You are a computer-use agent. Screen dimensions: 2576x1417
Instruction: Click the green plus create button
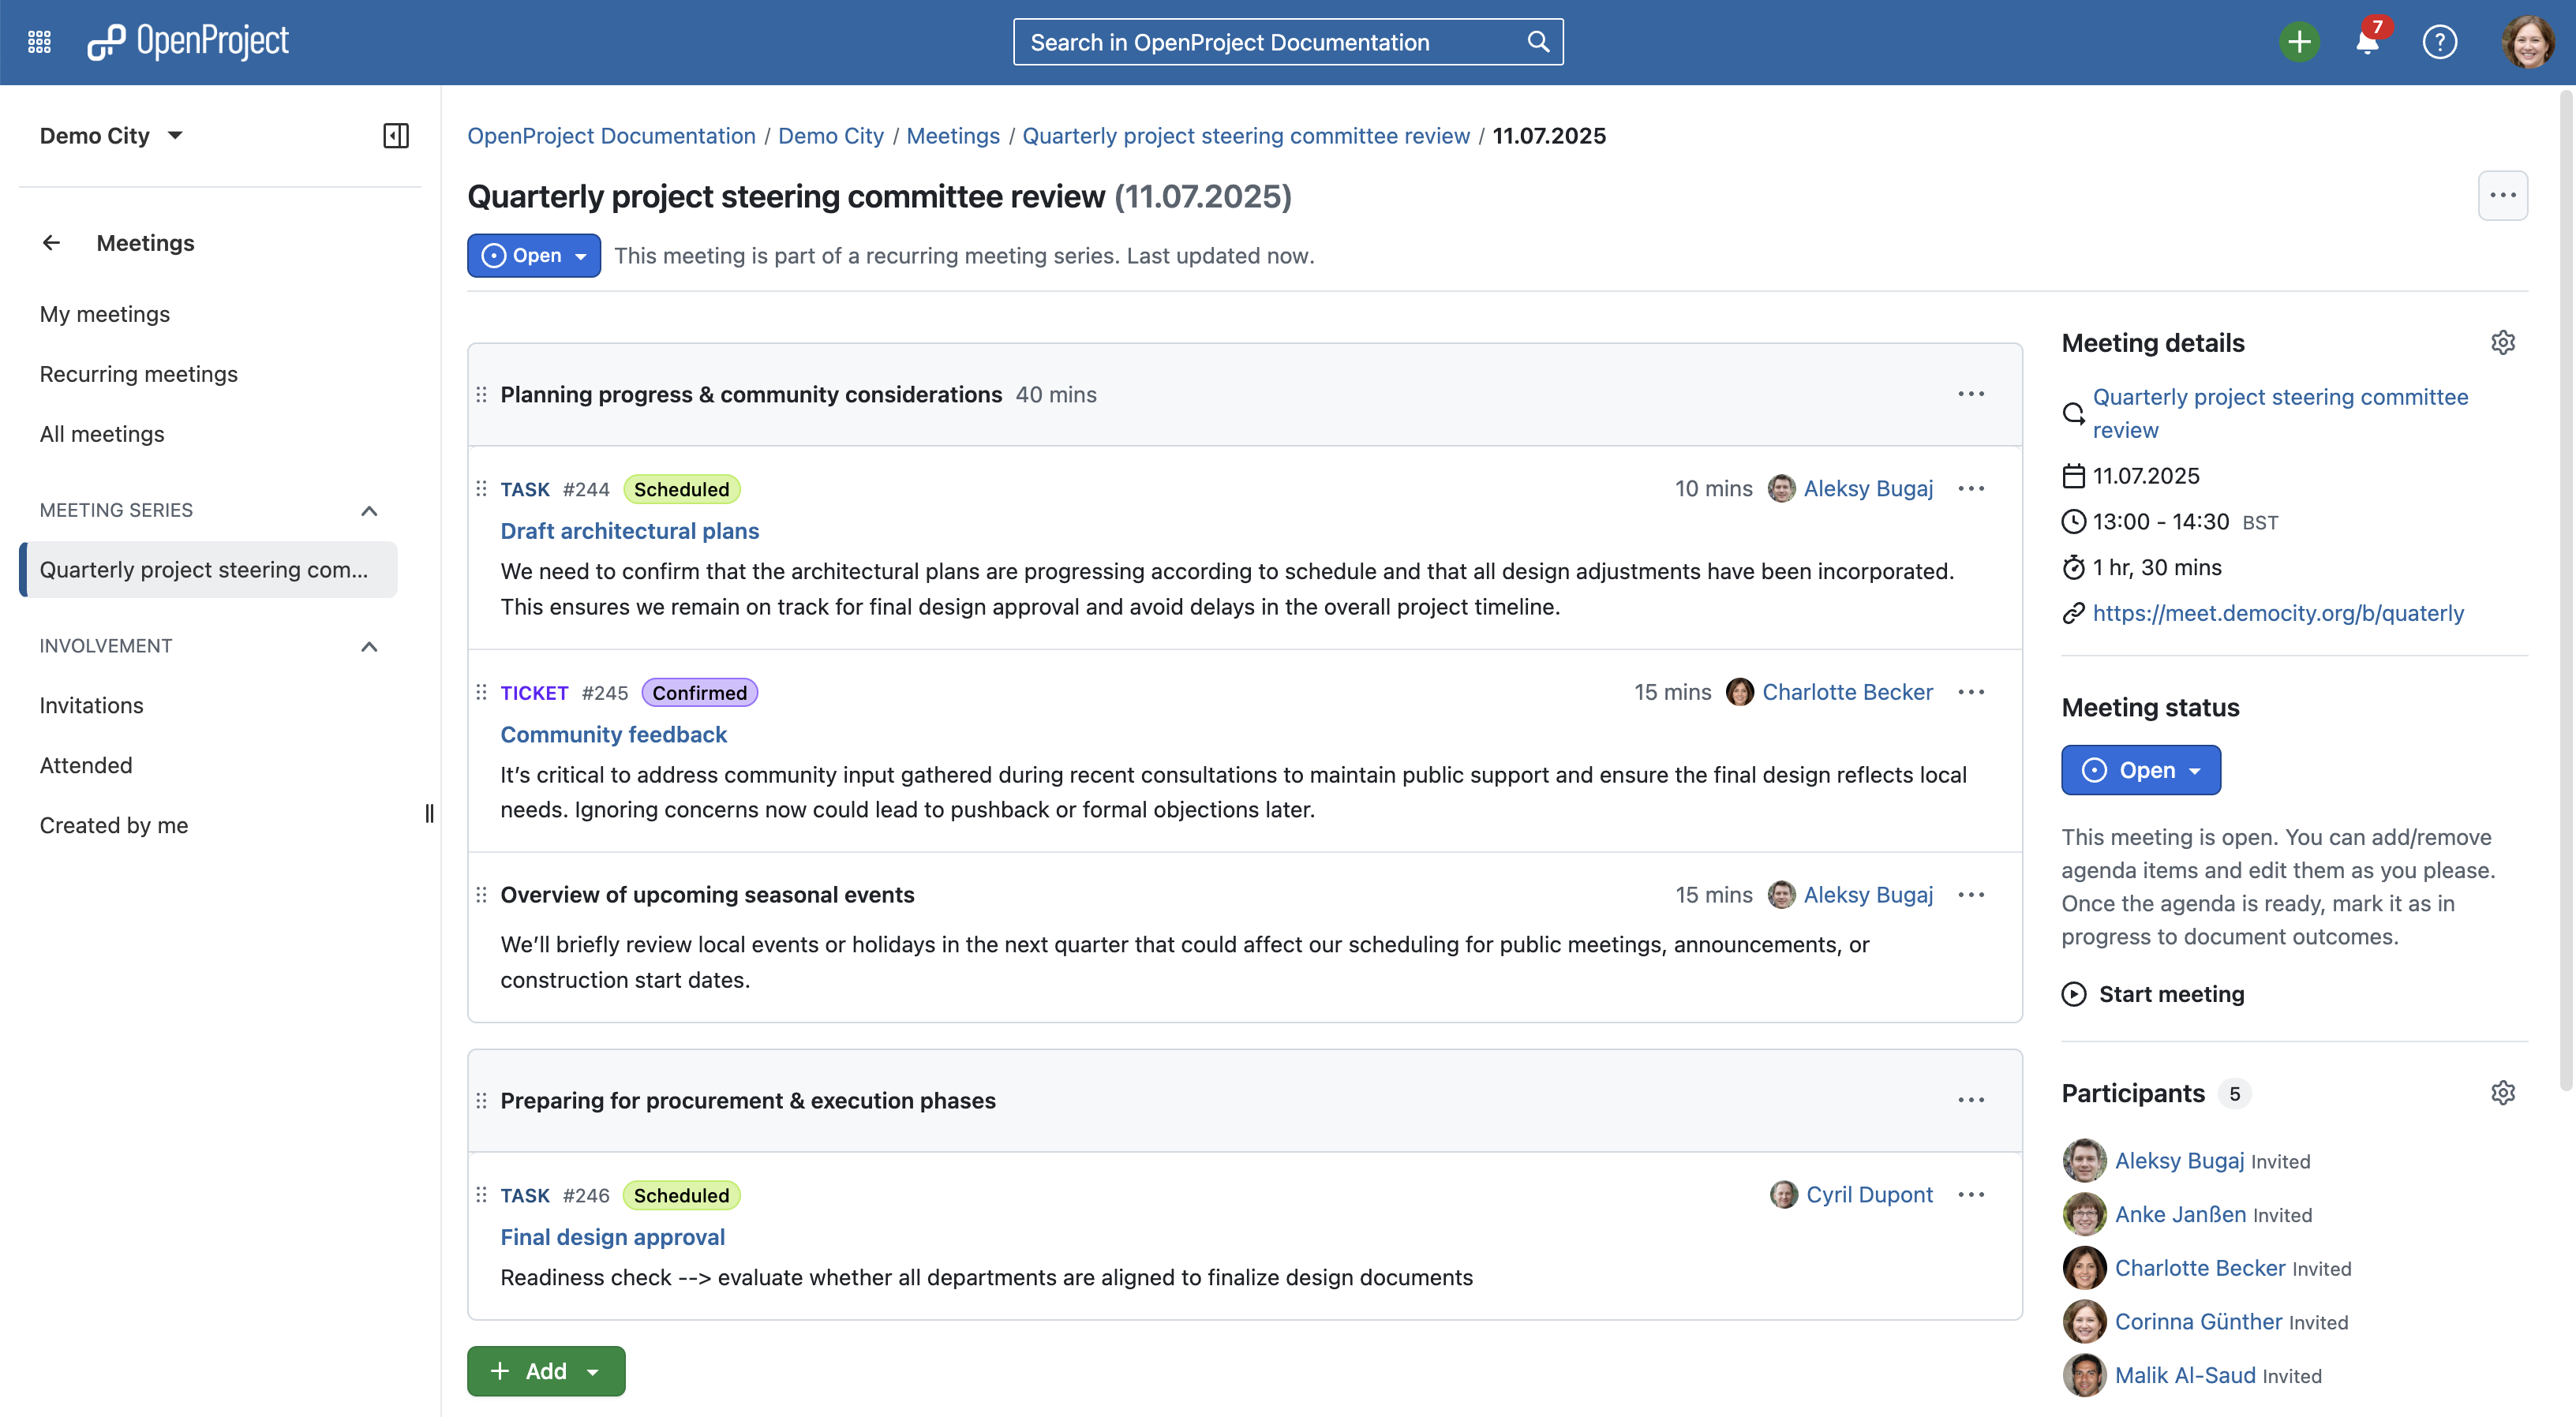click(x=2299, y=42)
